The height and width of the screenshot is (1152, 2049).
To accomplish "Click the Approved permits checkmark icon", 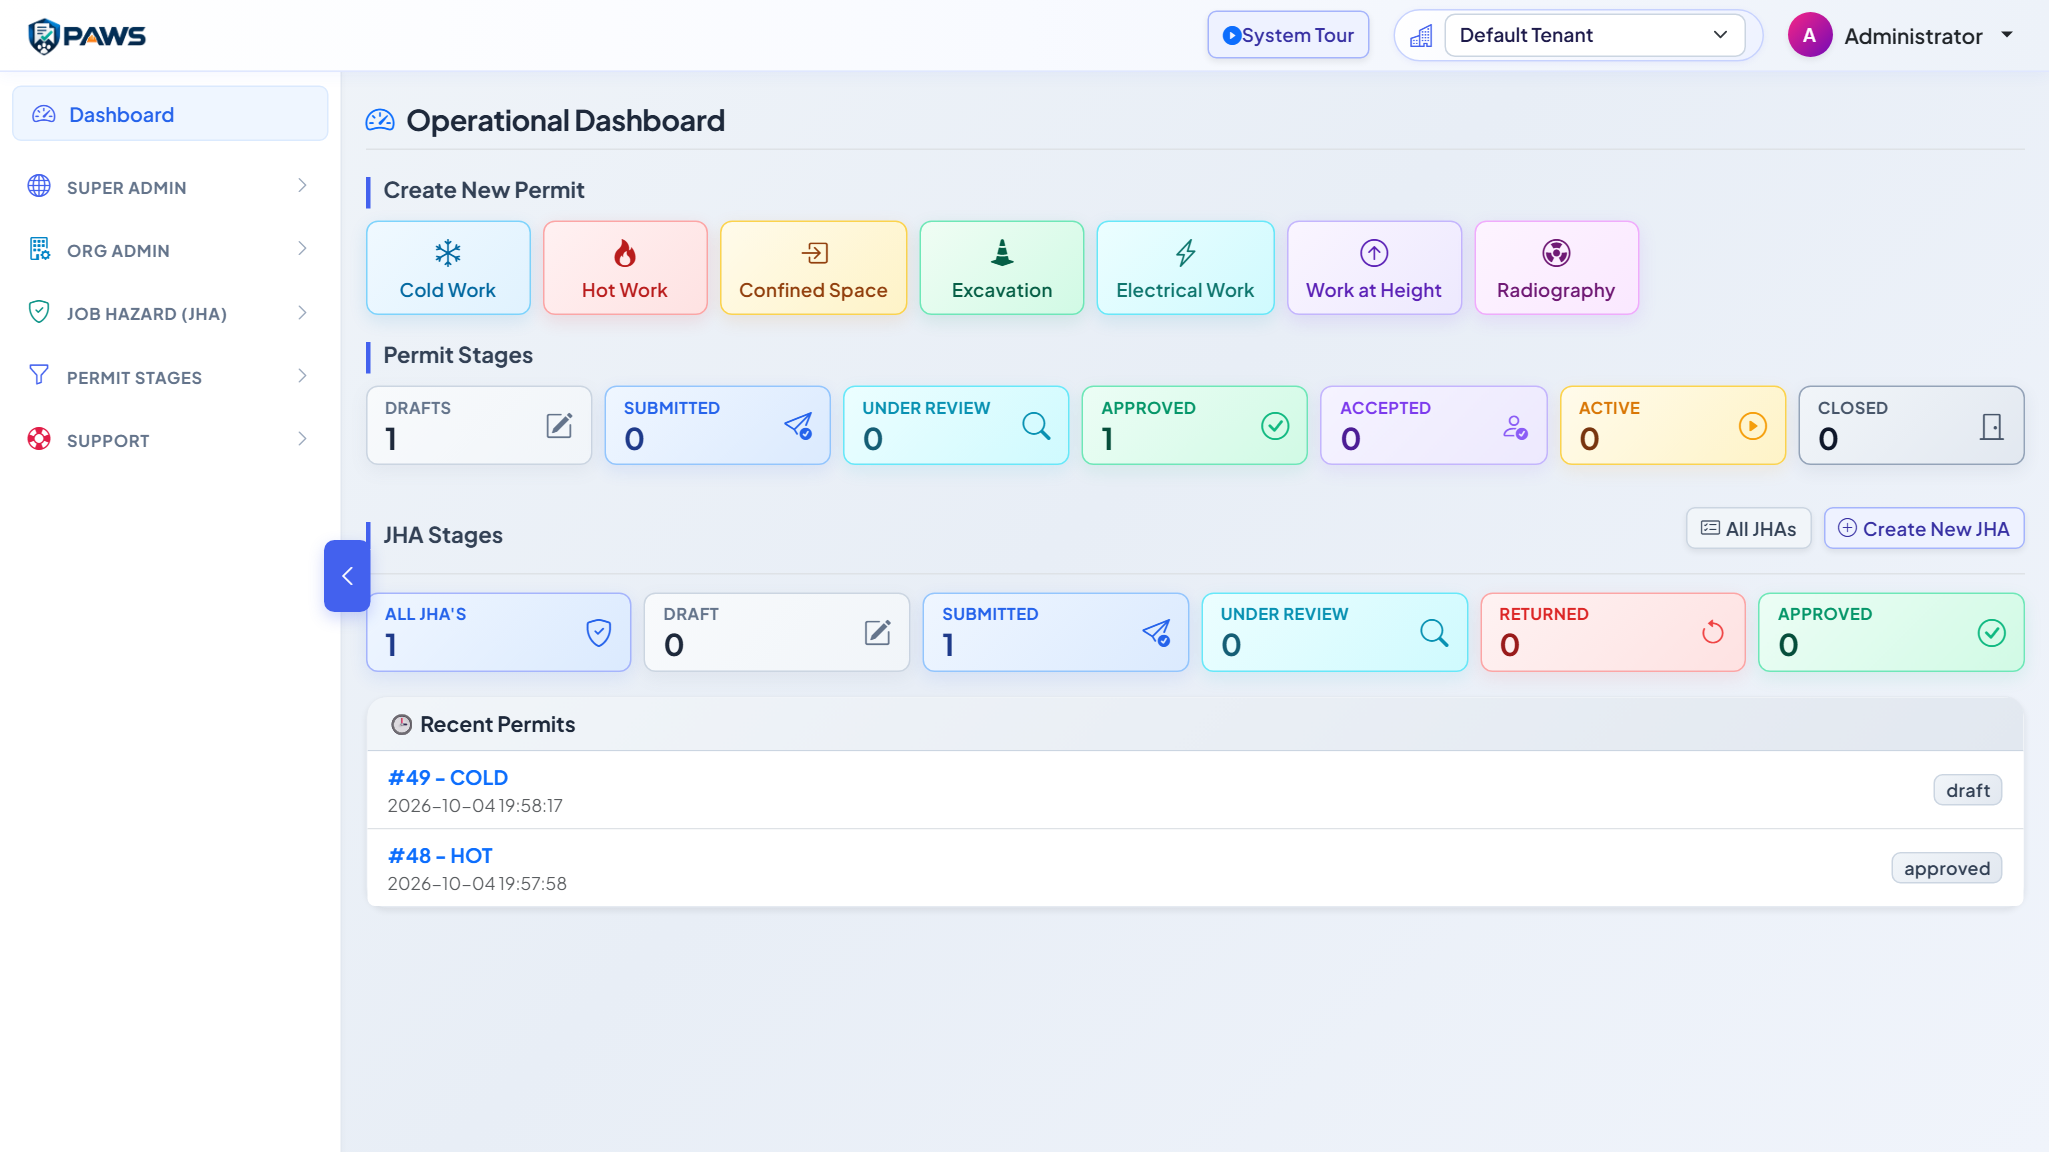I will (1275, 426).
